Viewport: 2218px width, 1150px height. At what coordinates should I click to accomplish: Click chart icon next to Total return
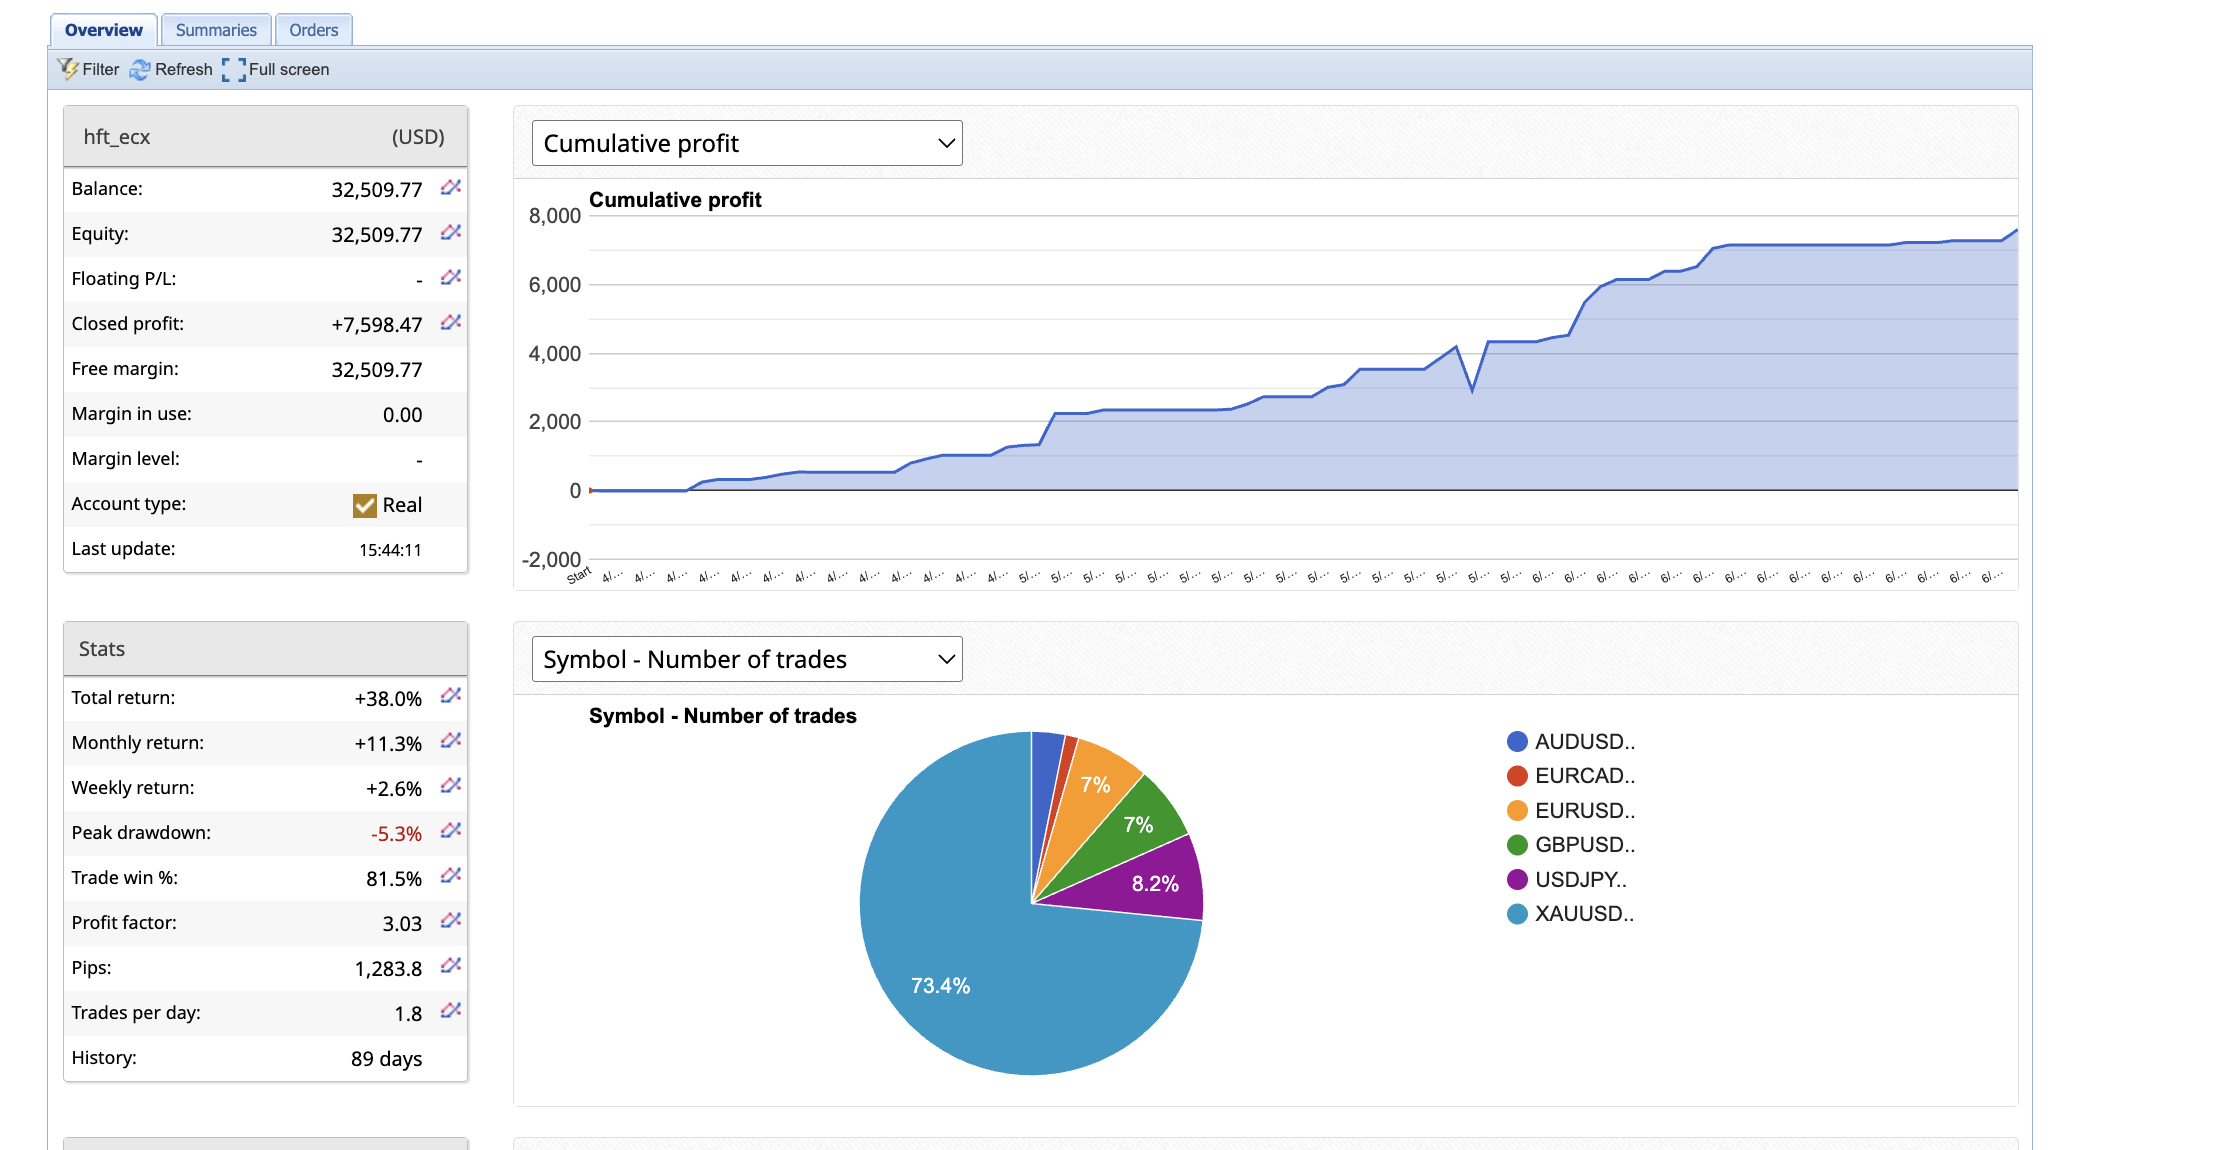click(451, 695)
